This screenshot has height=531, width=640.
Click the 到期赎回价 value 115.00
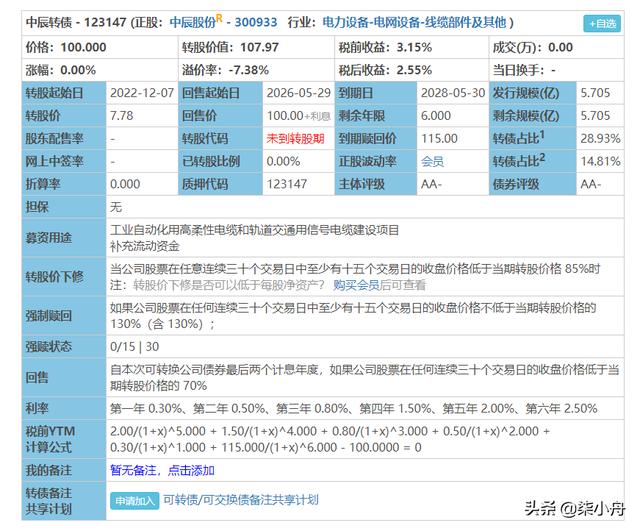point(439,139)
